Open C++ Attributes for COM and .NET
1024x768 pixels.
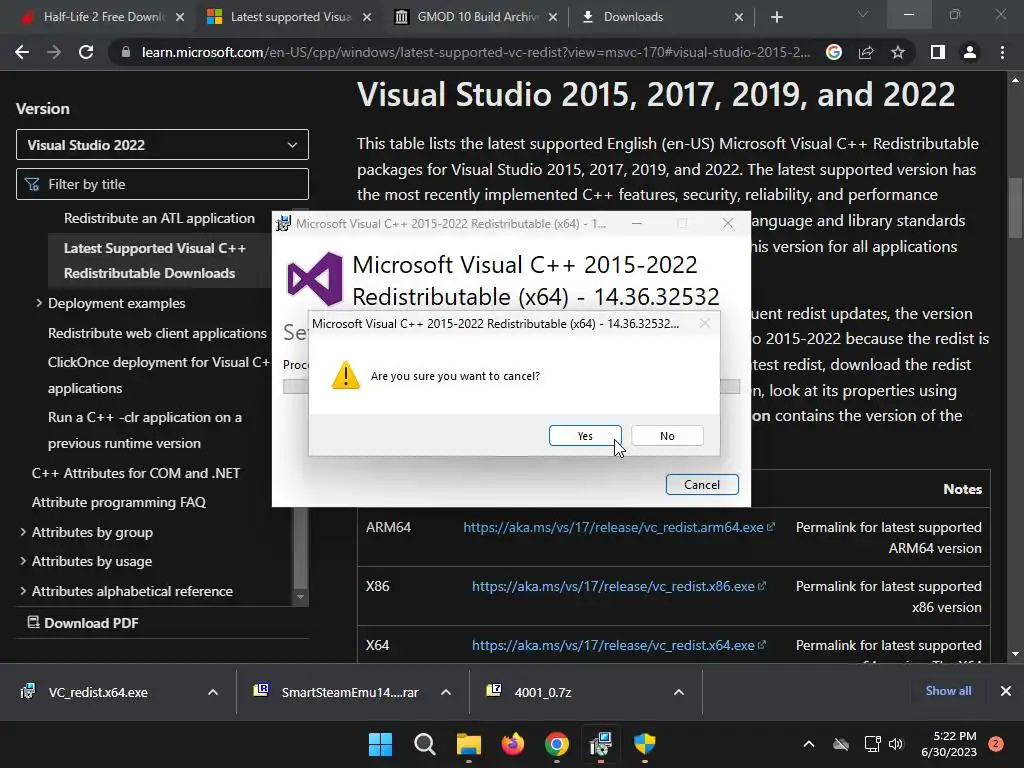click(136, 473)
